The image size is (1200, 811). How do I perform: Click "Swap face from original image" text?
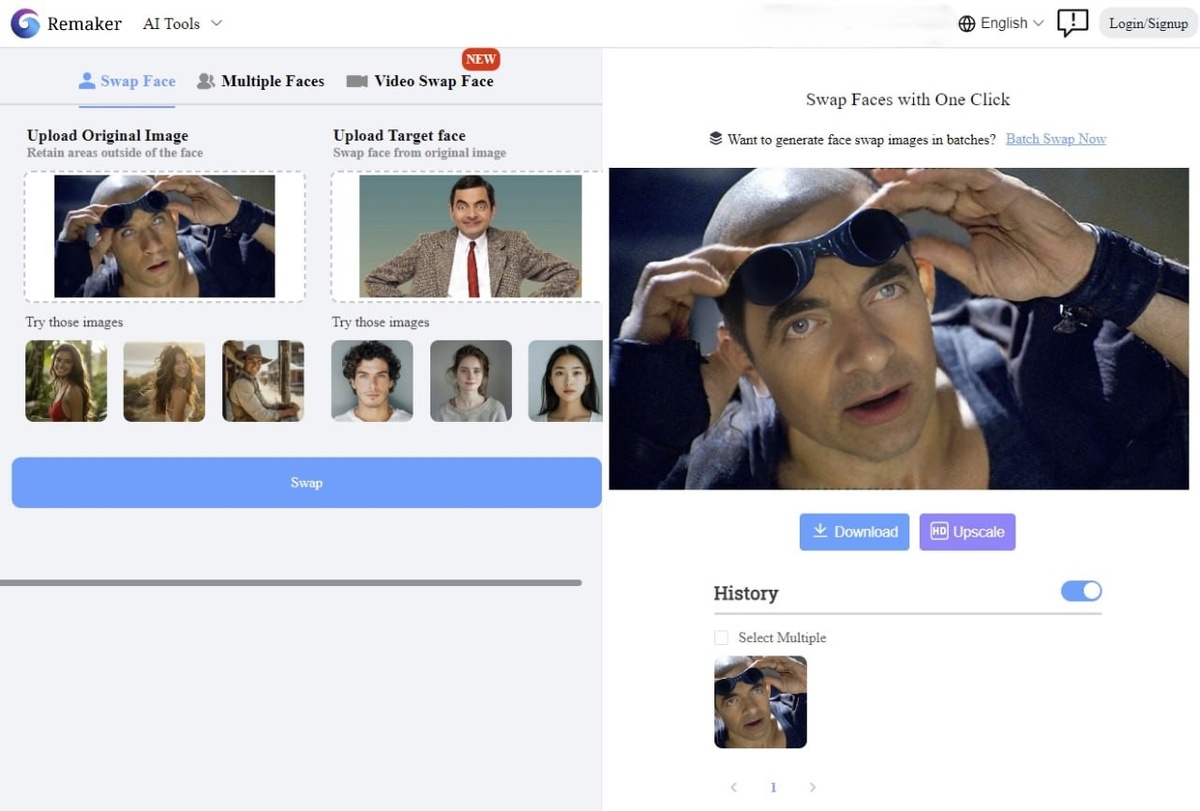(420, 153)
